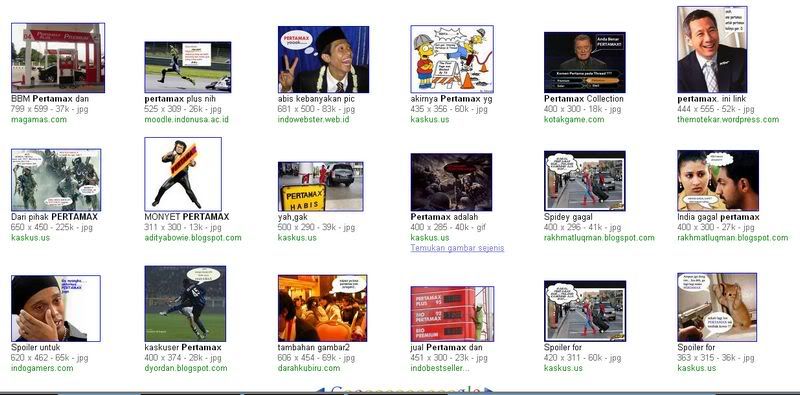Viewport: 800px width, 395px height.
Task: Open the Pertamax gas station thumbnail
Action: [58, 58]
